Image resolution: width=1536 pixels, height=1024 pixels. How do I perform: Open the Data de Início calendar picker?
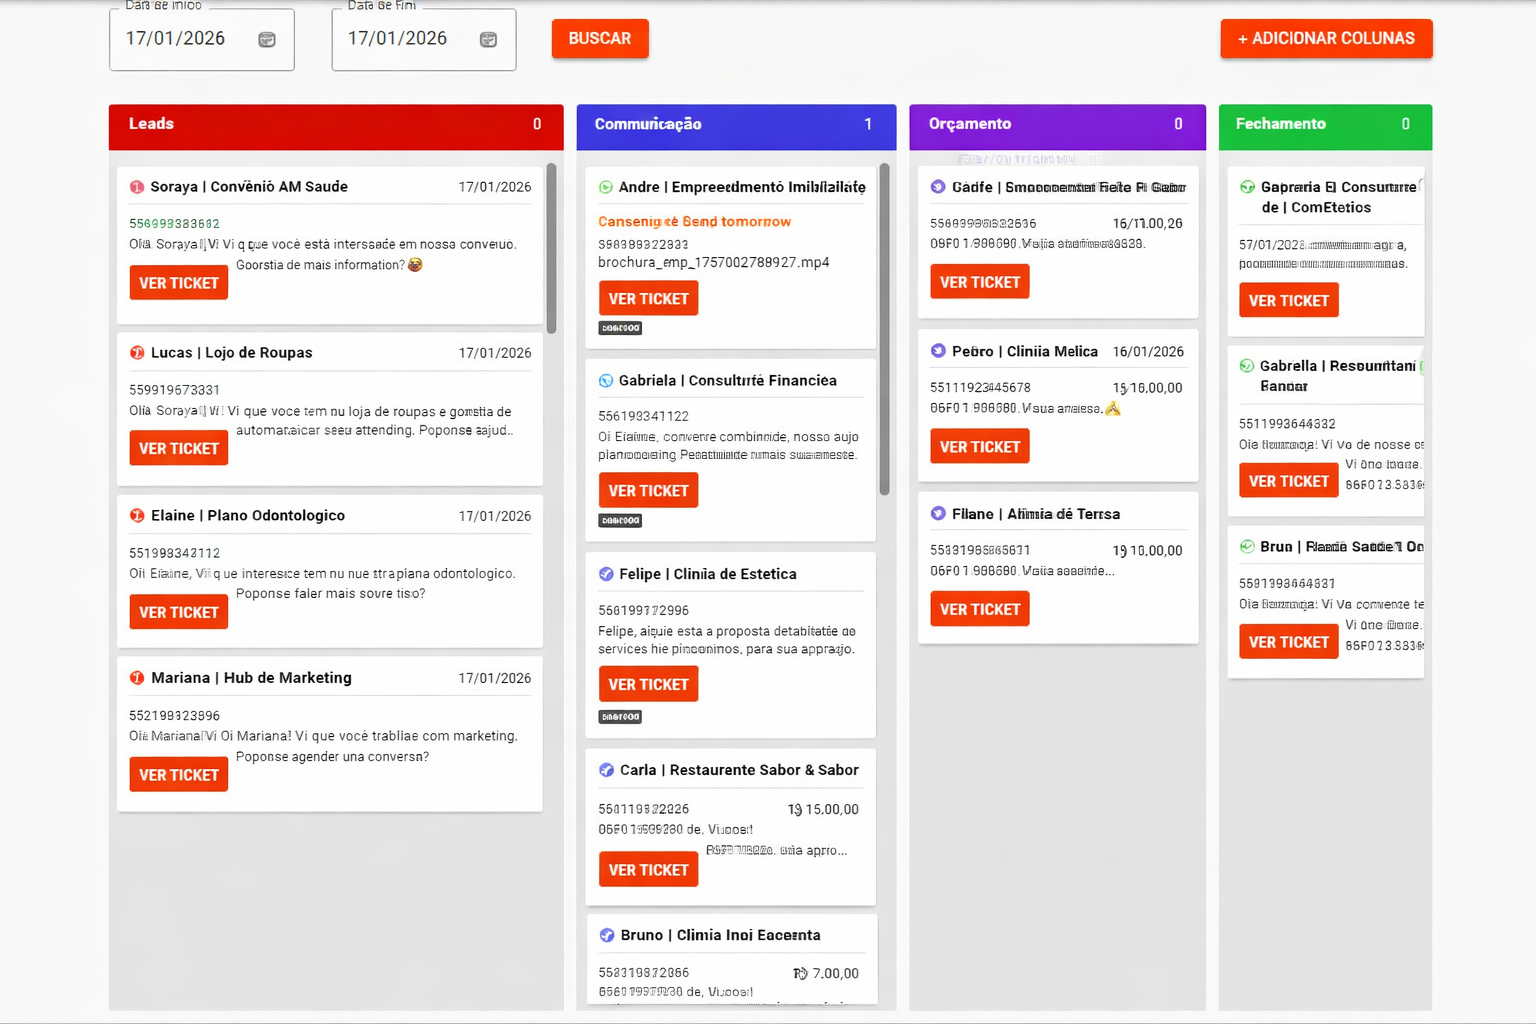(267, 38)
